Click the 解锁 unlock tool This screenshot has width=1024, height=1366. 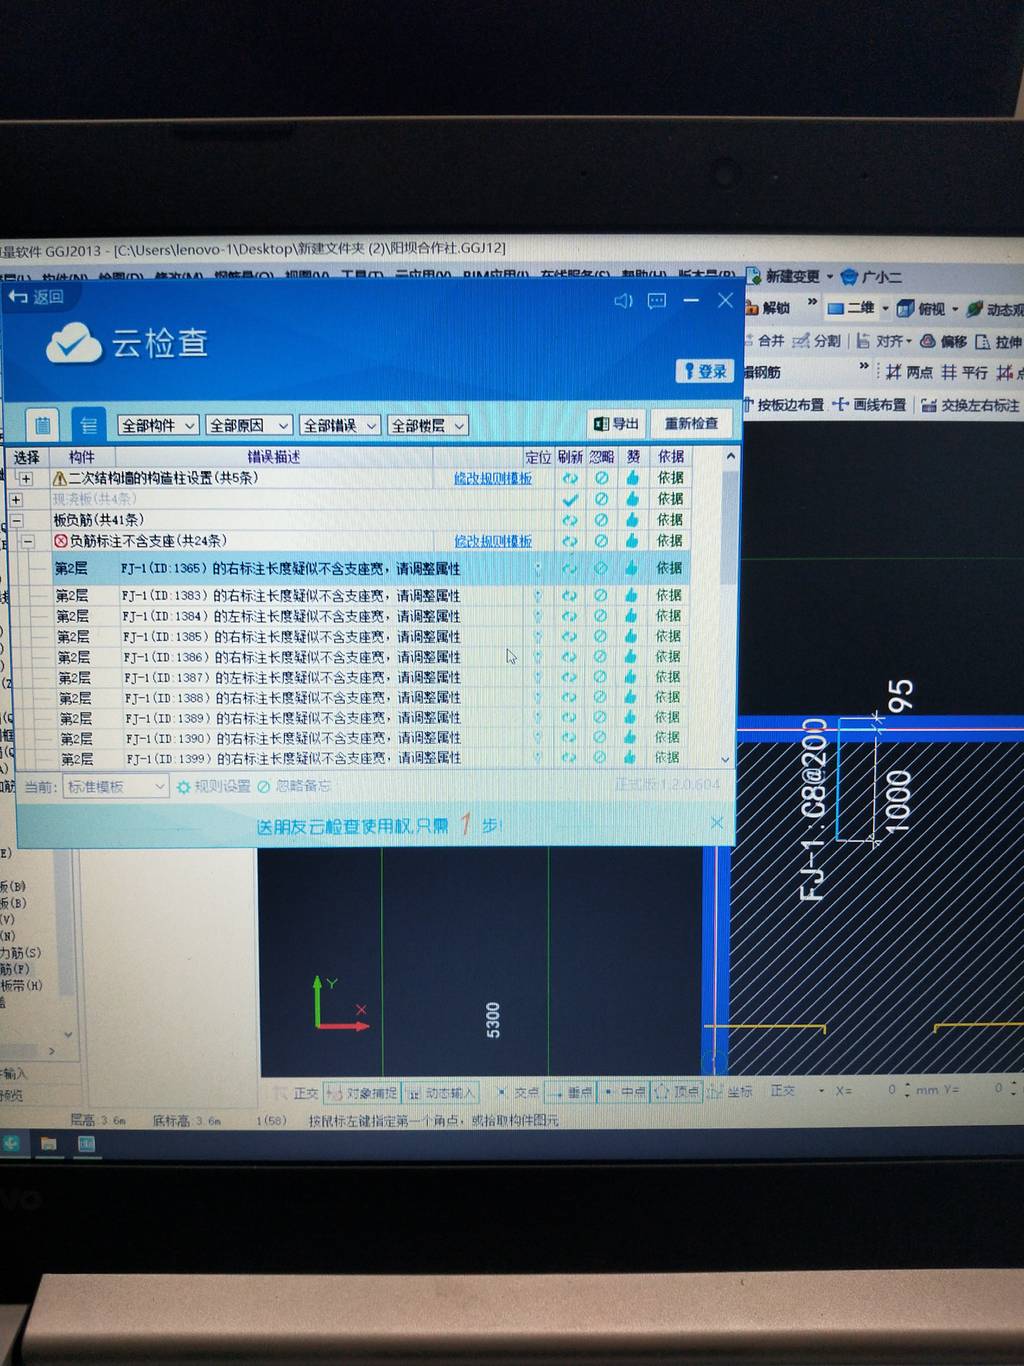tap(768, 308)
